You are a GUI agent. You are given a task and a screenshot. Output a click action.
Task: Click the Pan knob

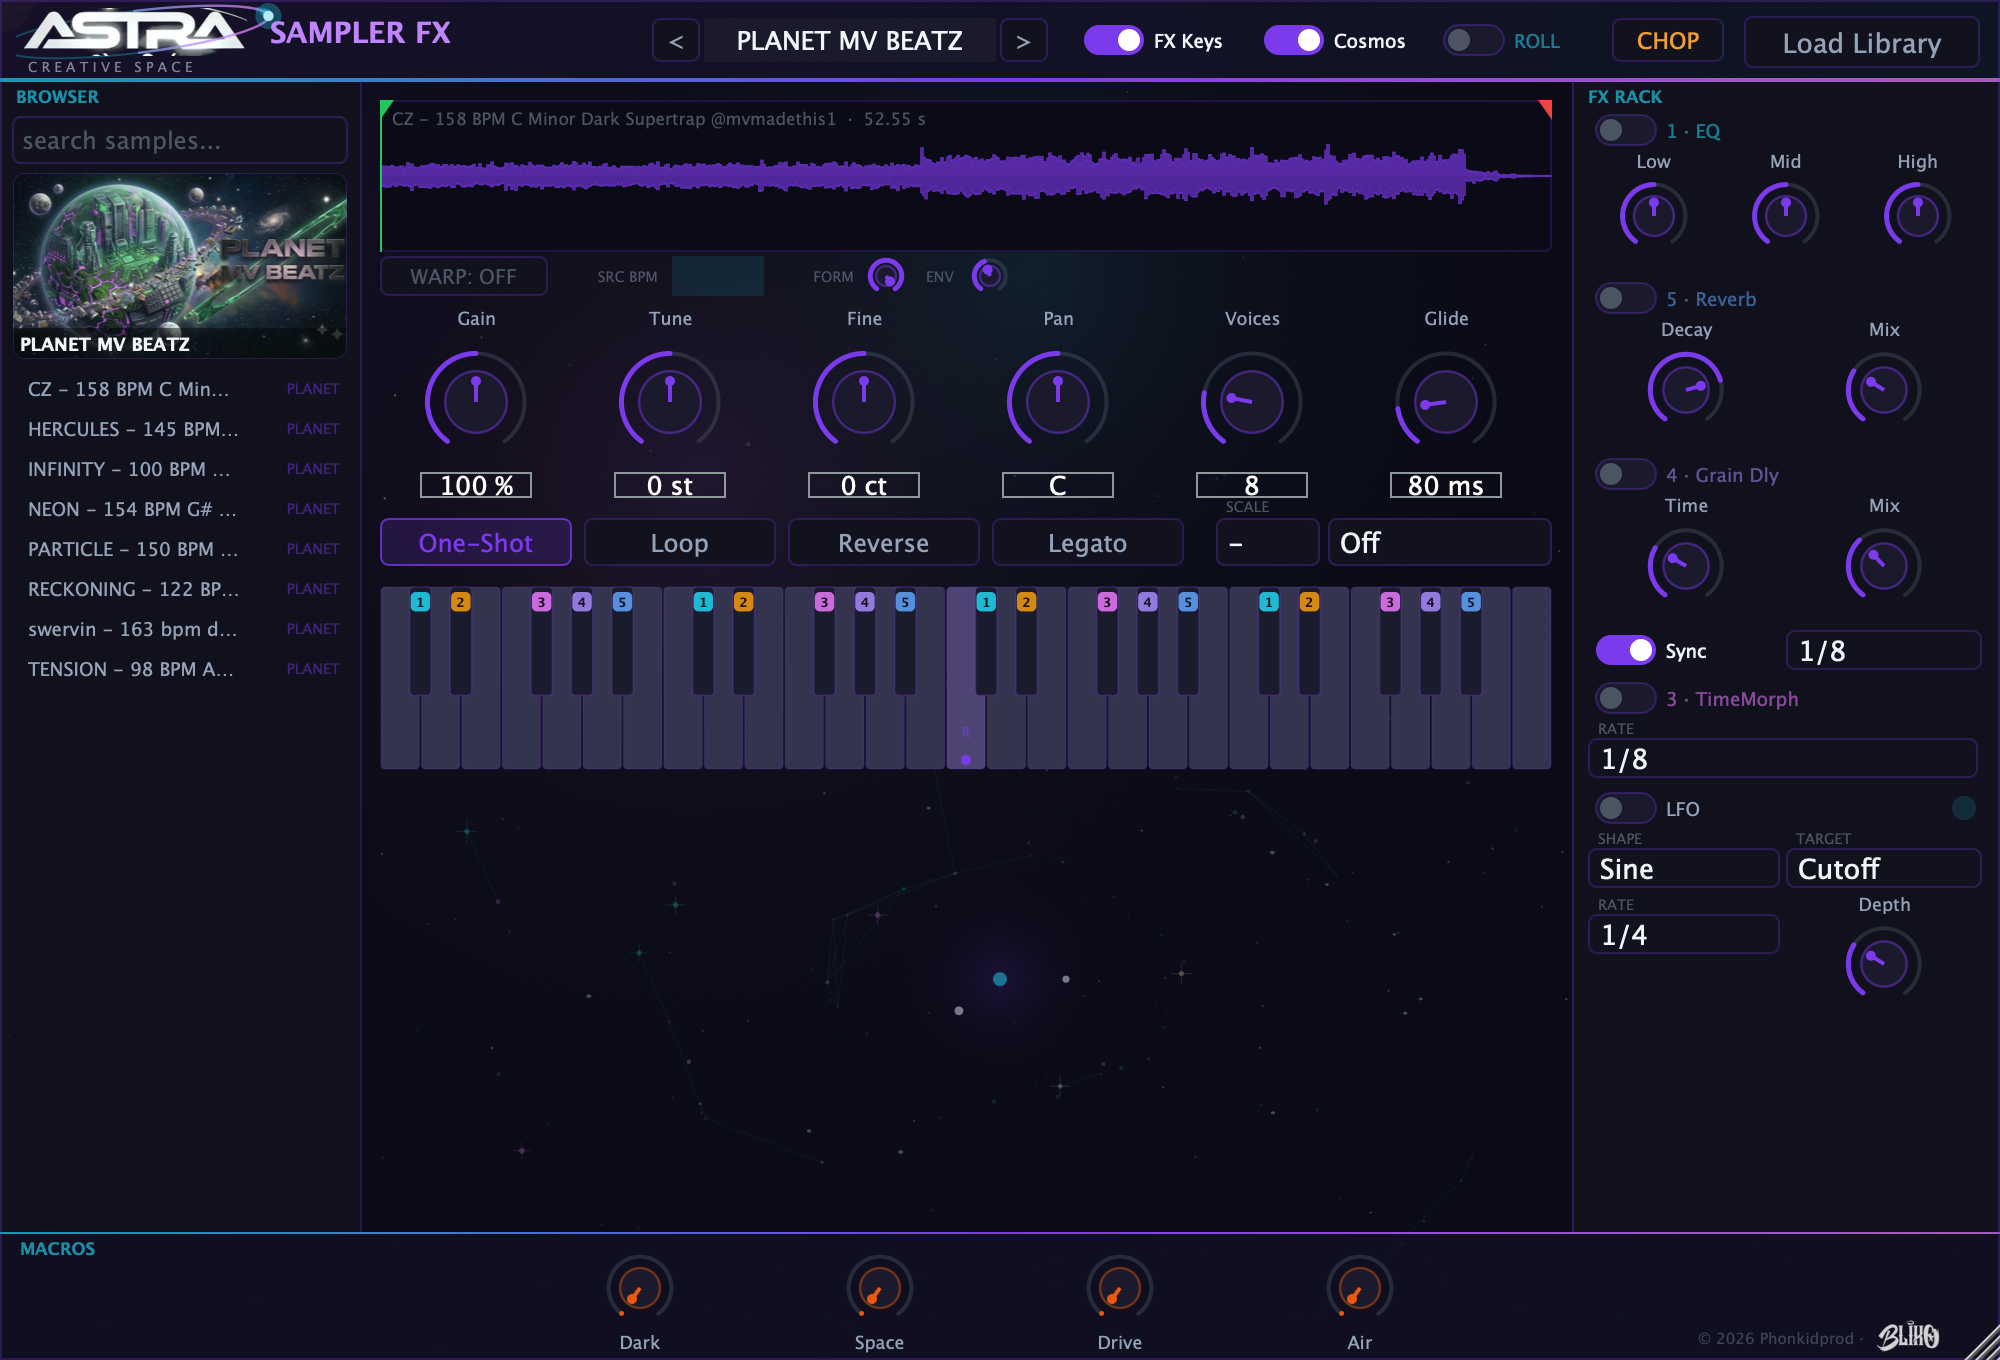(1058, 400)
